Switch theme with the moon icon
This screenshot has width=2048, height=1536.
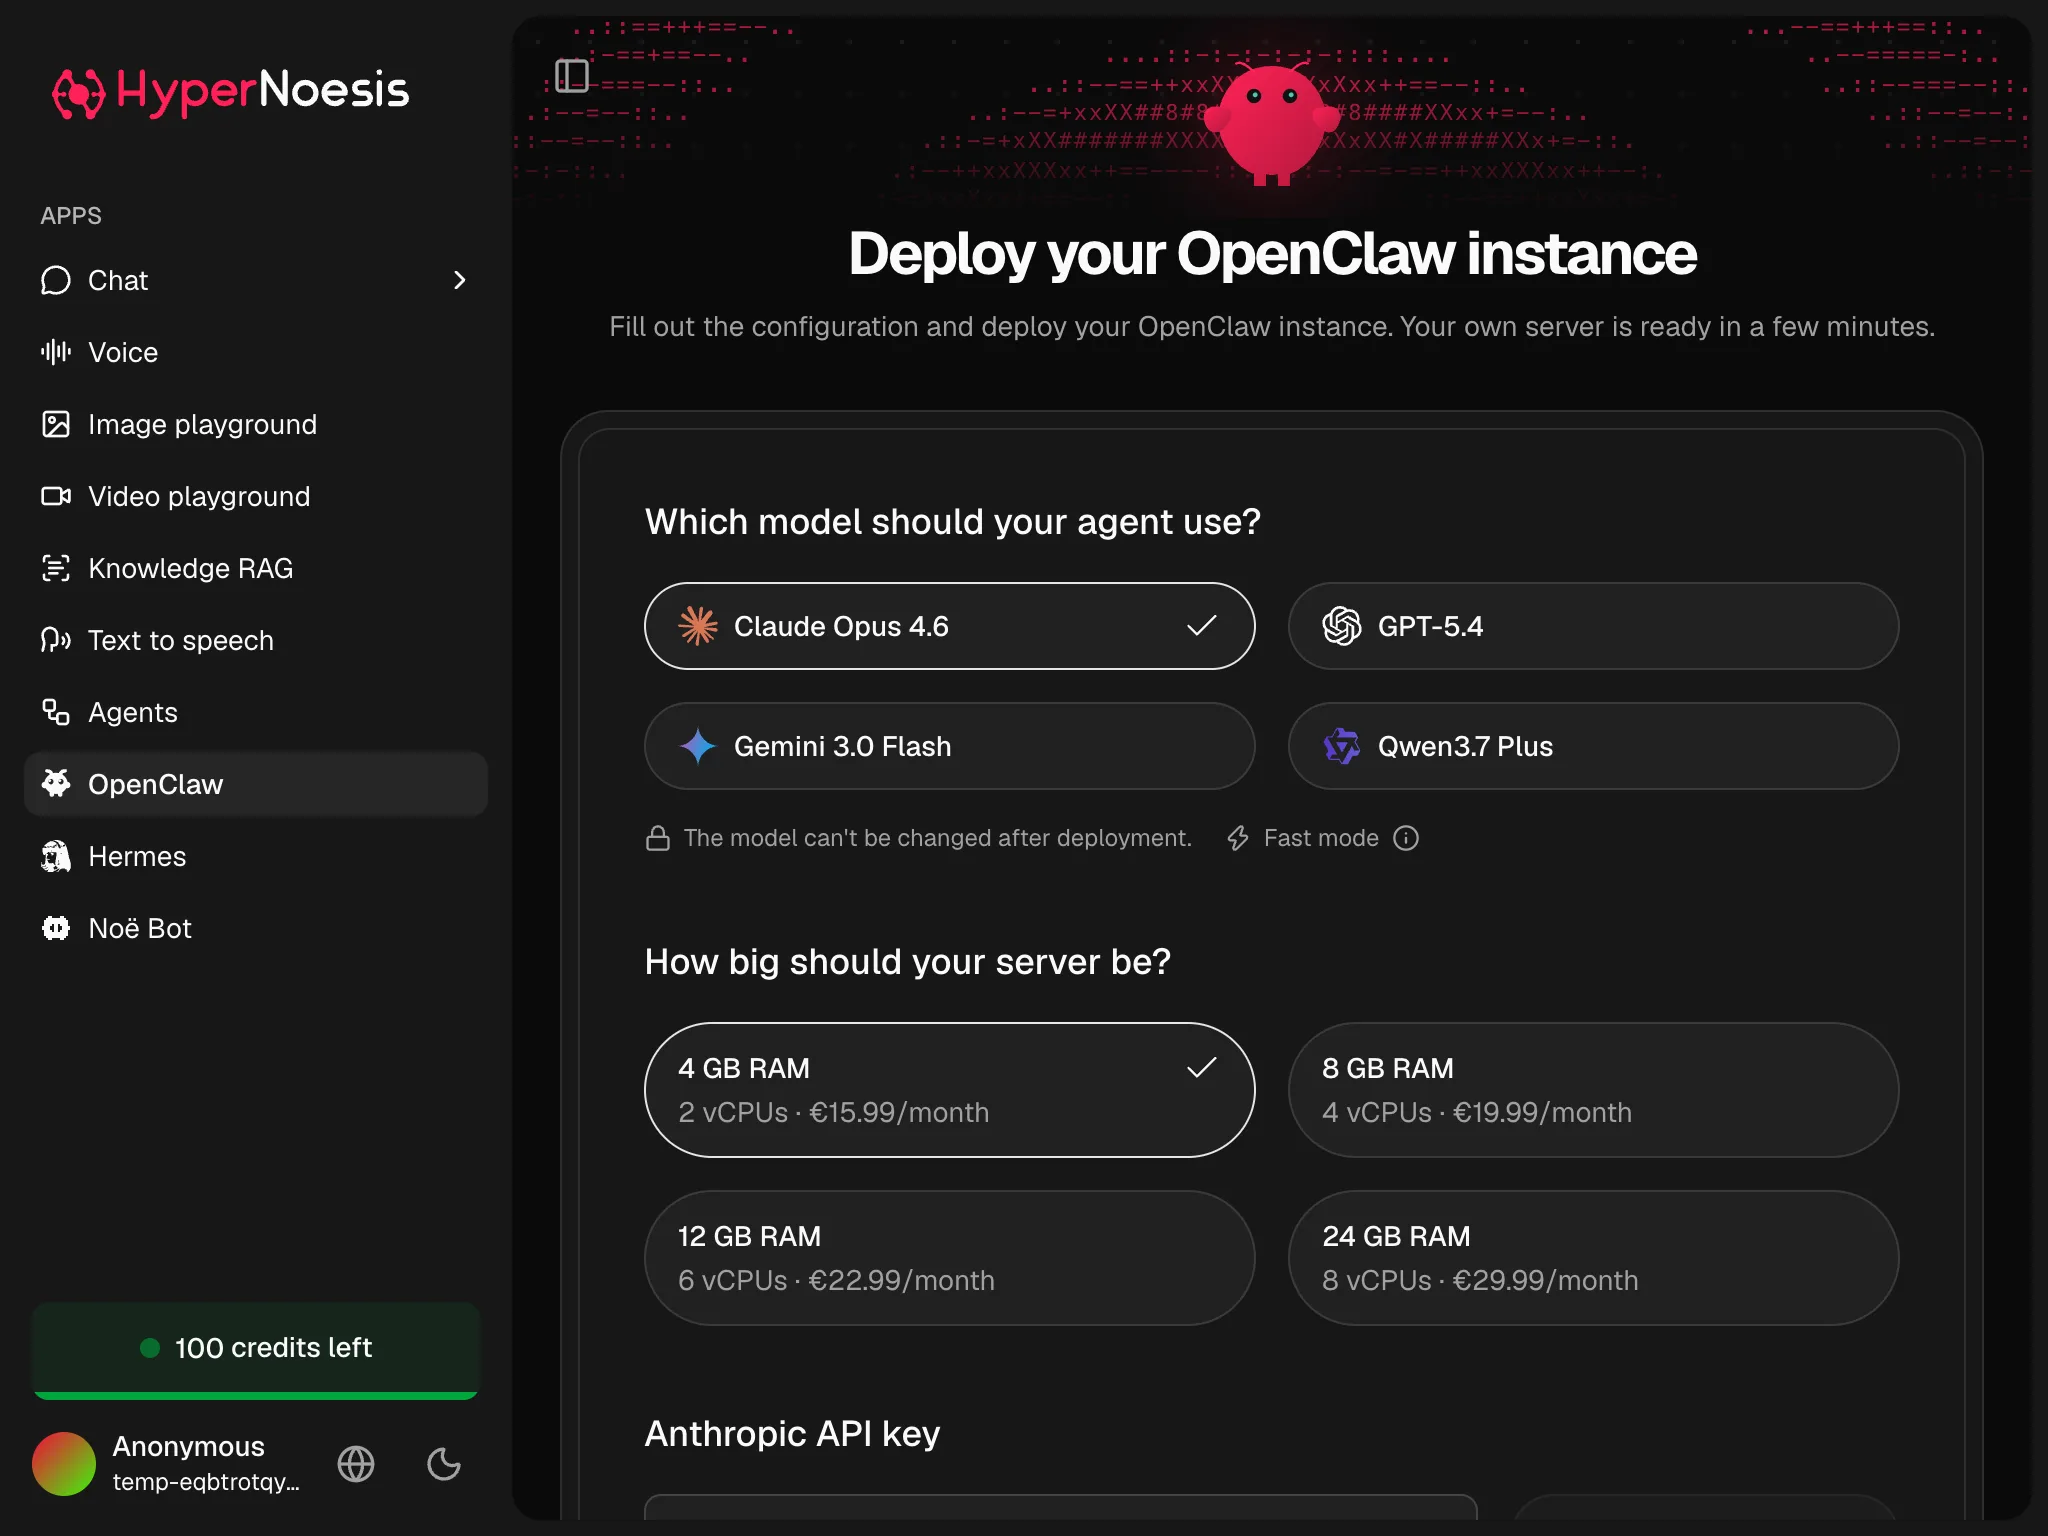tap(444, 1464)
